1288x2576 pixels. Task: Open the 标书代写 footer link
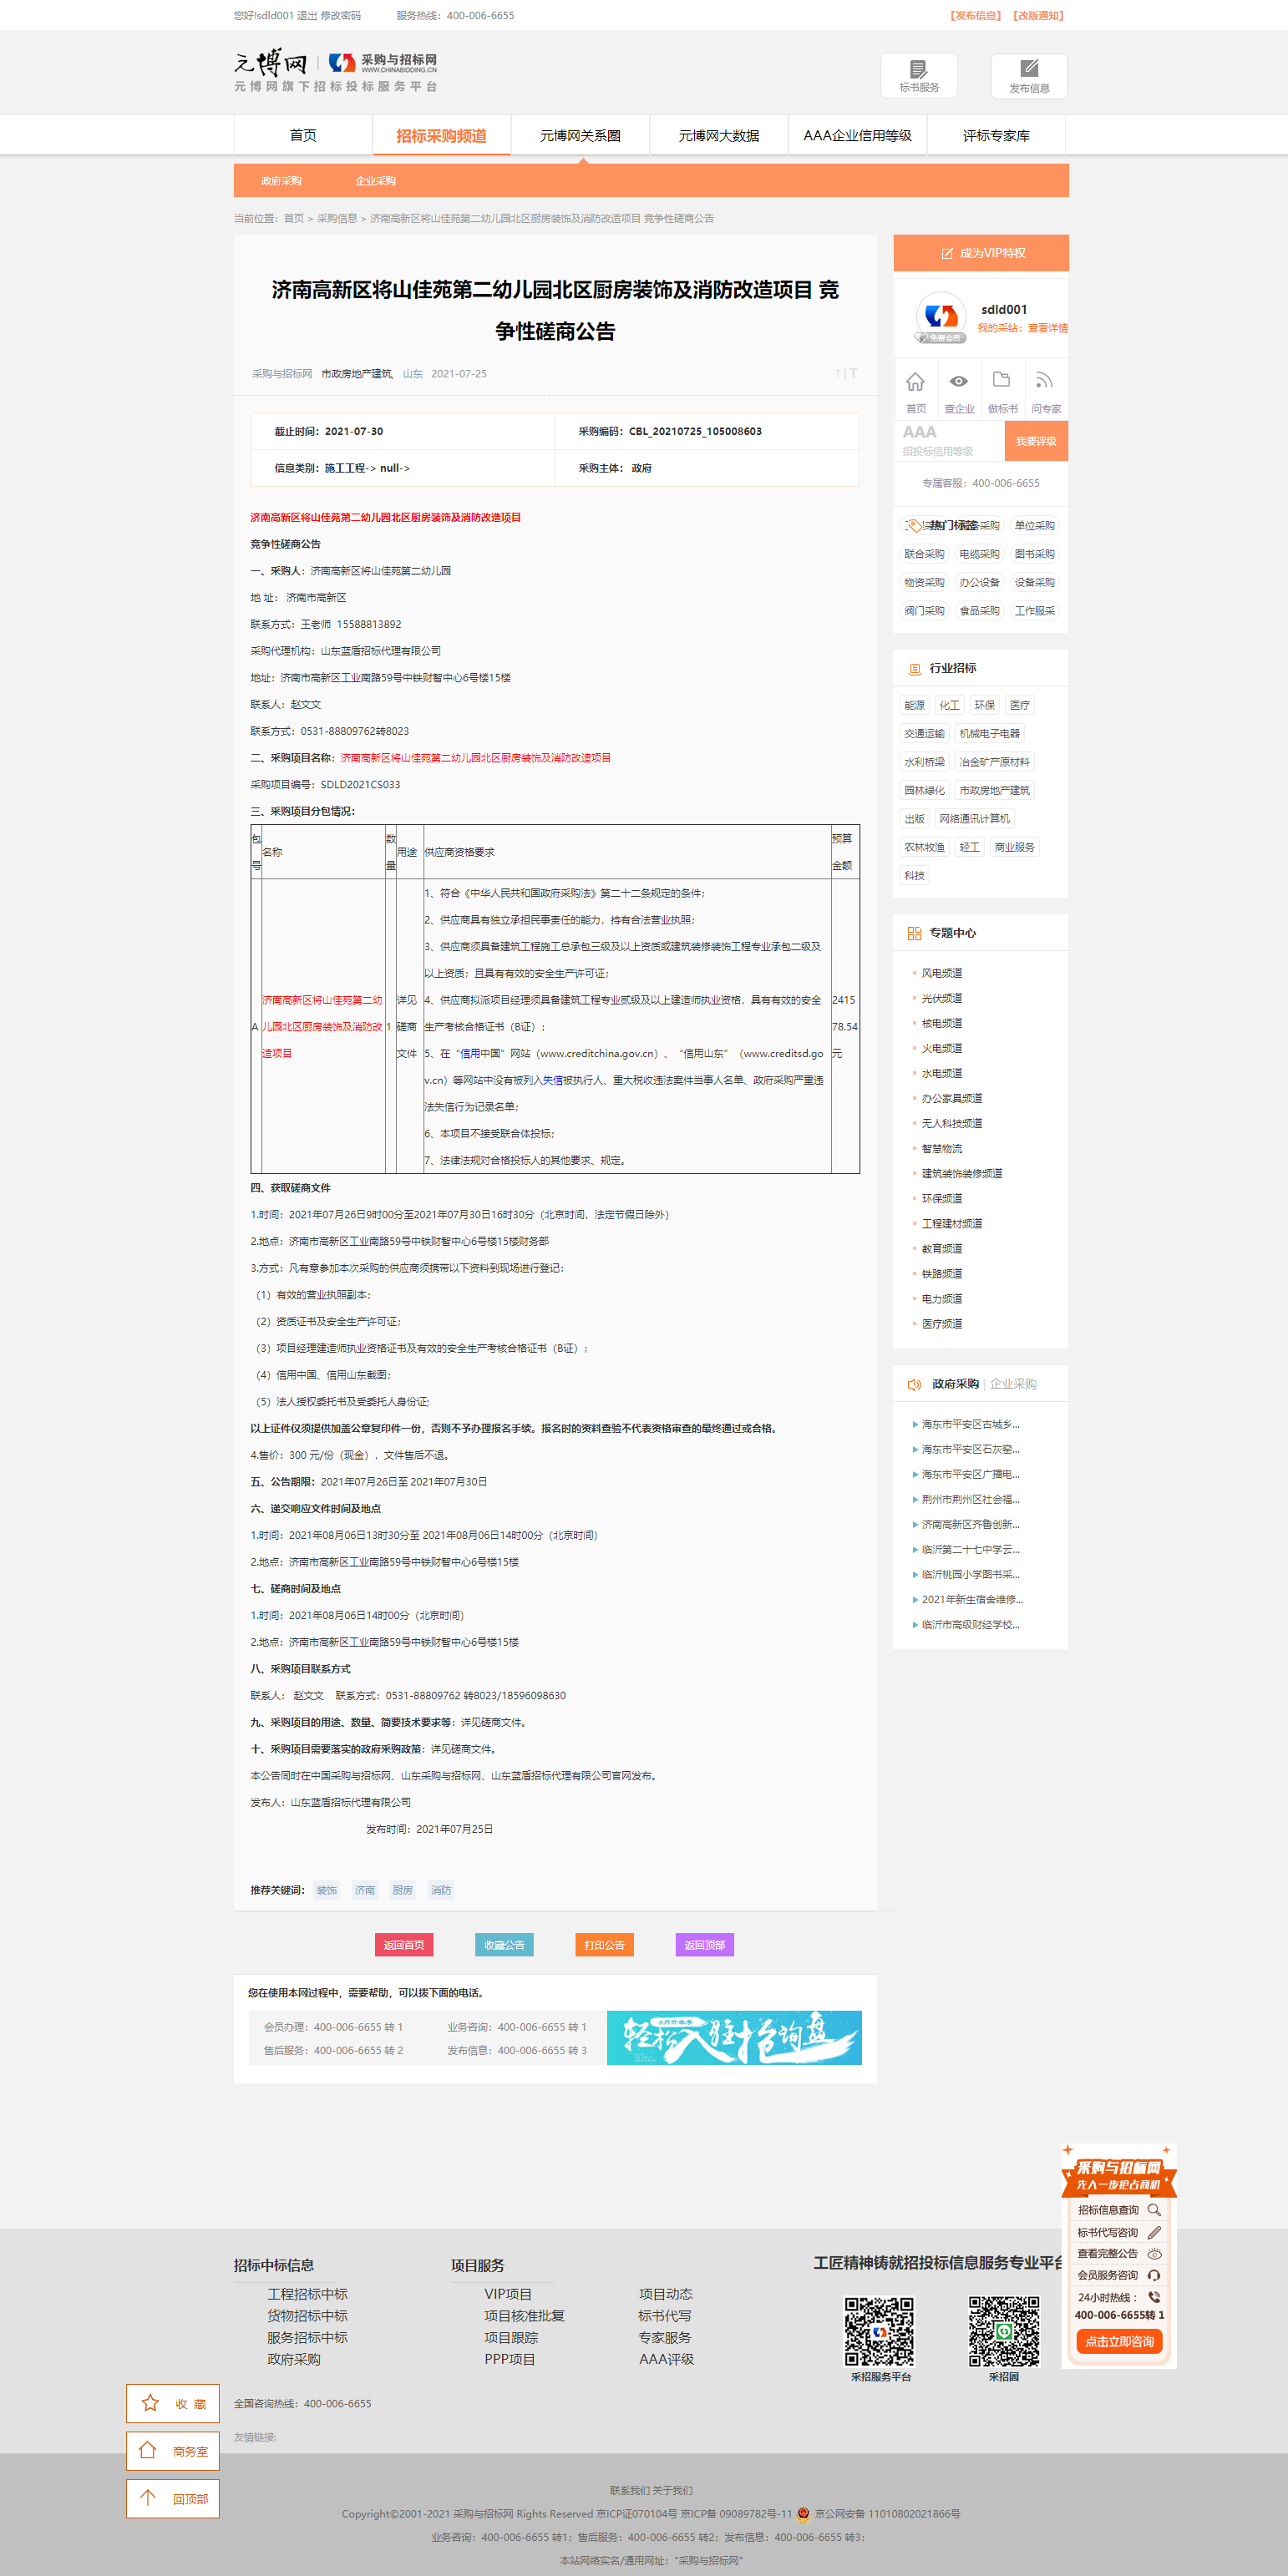click(665, 2315)
